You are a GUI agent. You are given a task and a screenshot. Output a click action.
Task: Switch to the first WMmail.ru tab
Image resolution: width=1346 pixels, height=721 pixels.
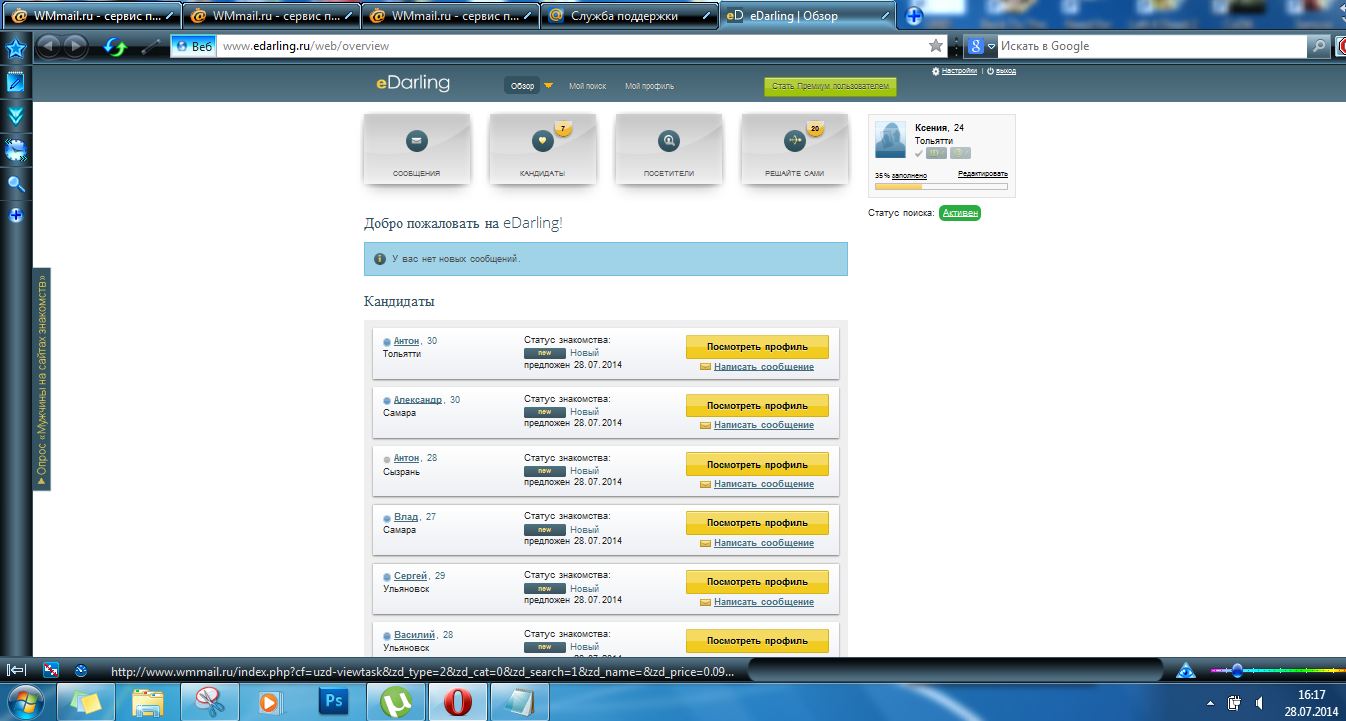pyautogui.click(x=91, y=16)
